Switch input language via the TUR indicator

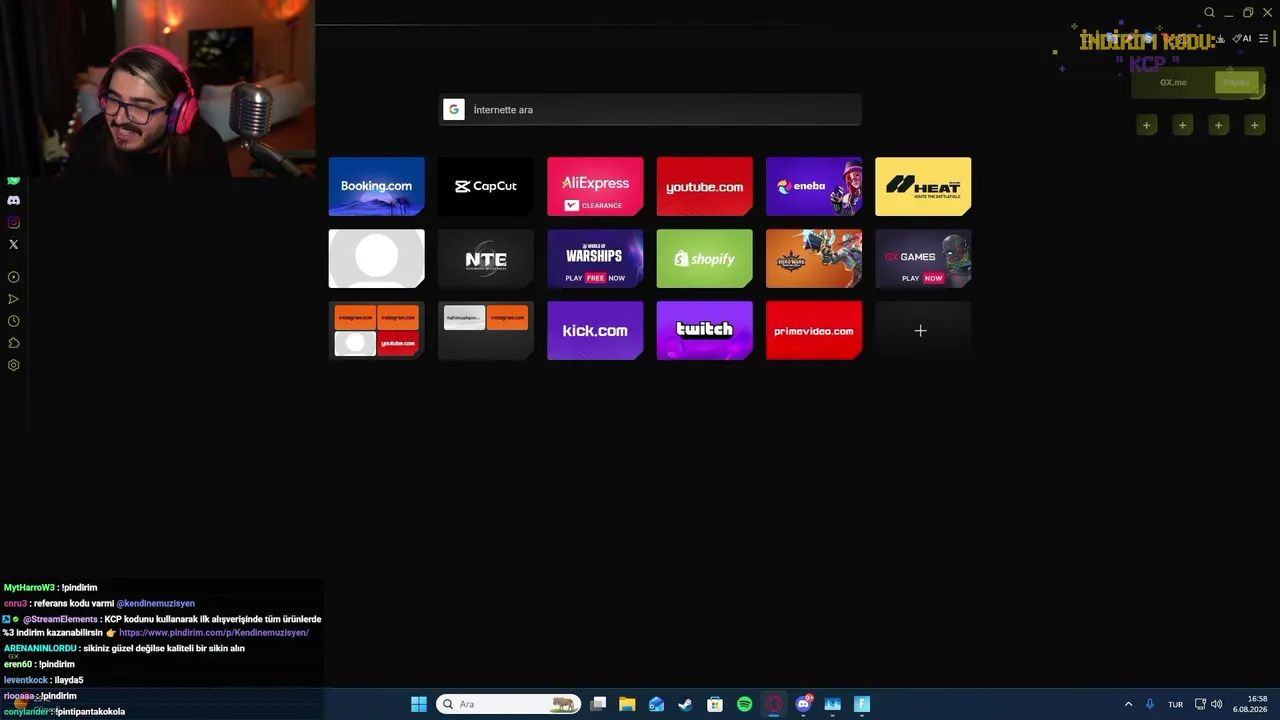[x=1176, y=704]
